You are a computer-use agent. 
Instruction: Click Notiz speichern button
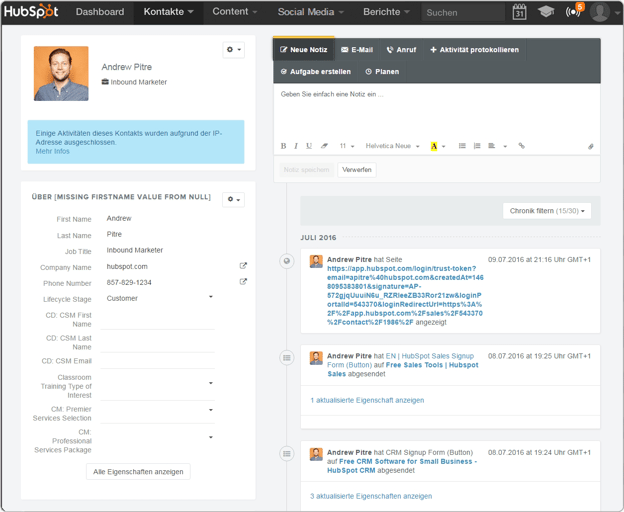[x=306, y=170]
